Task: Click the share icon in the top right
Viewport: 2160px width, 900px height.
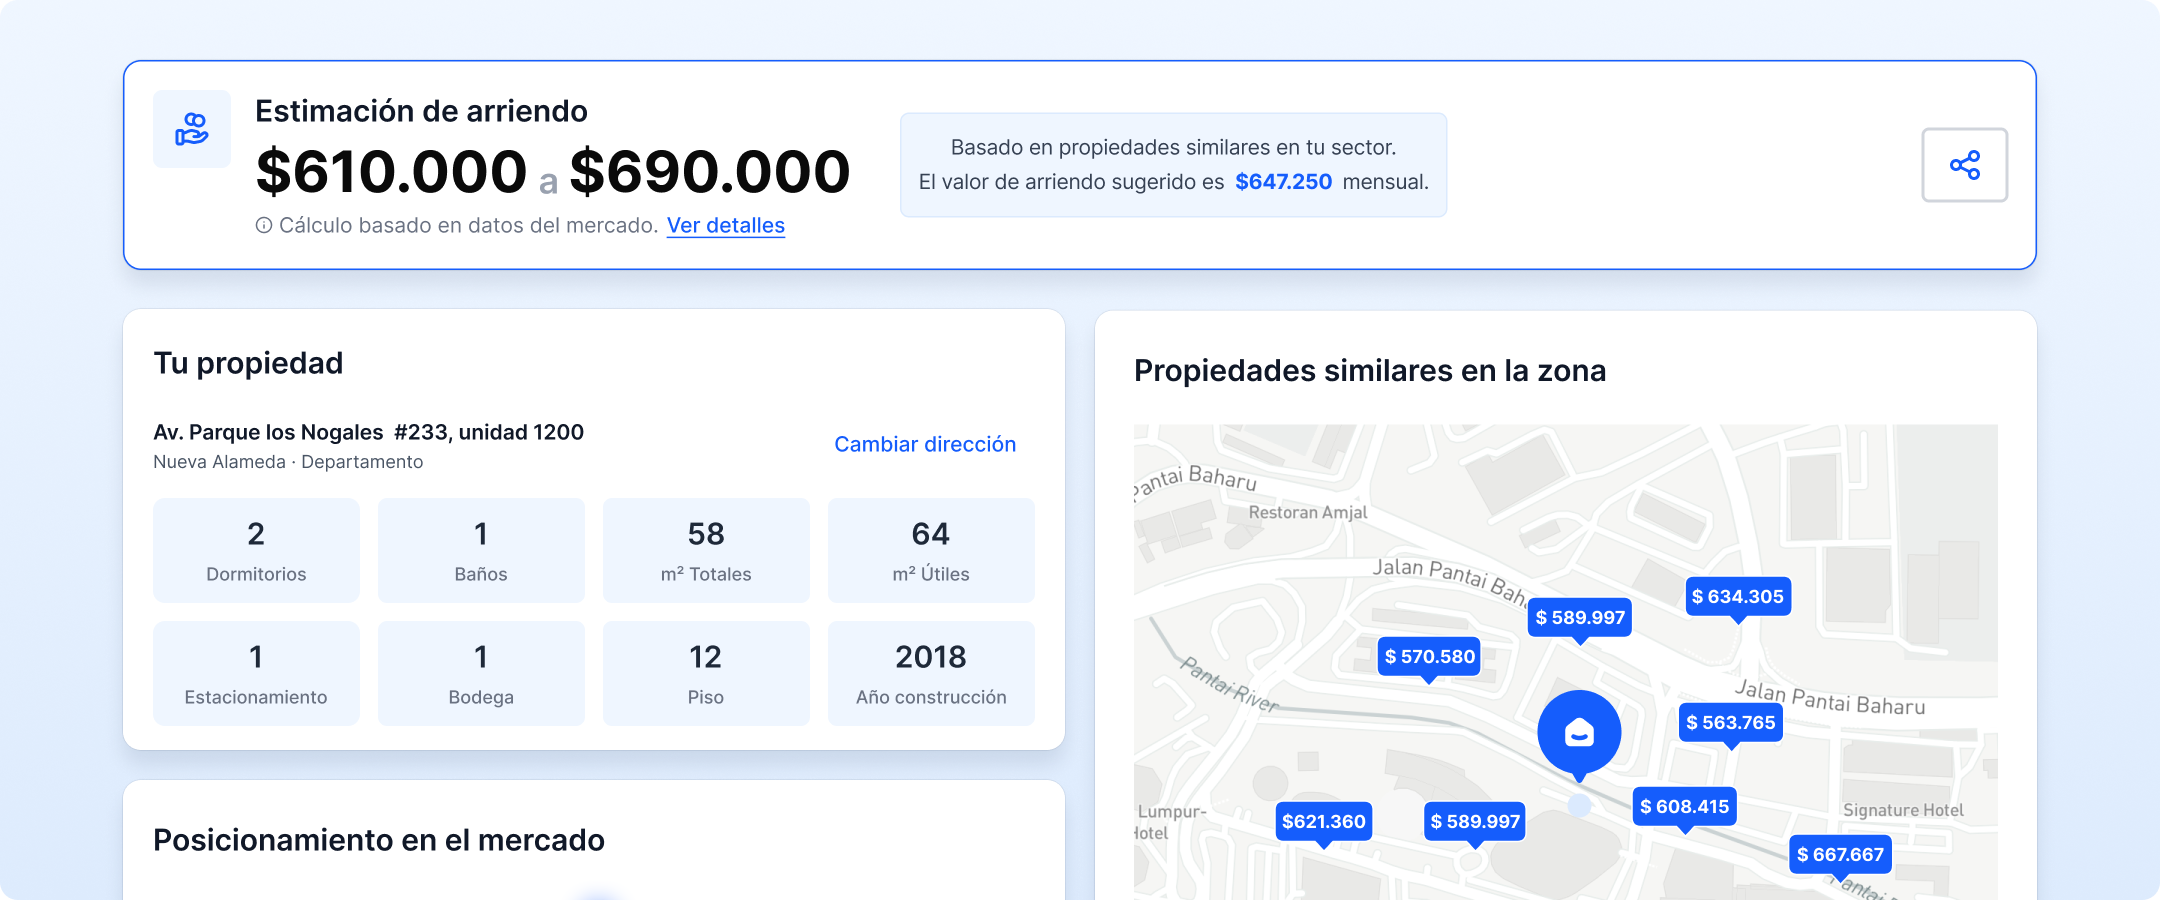Action: pyautogui.click(x=1963, y=165)
